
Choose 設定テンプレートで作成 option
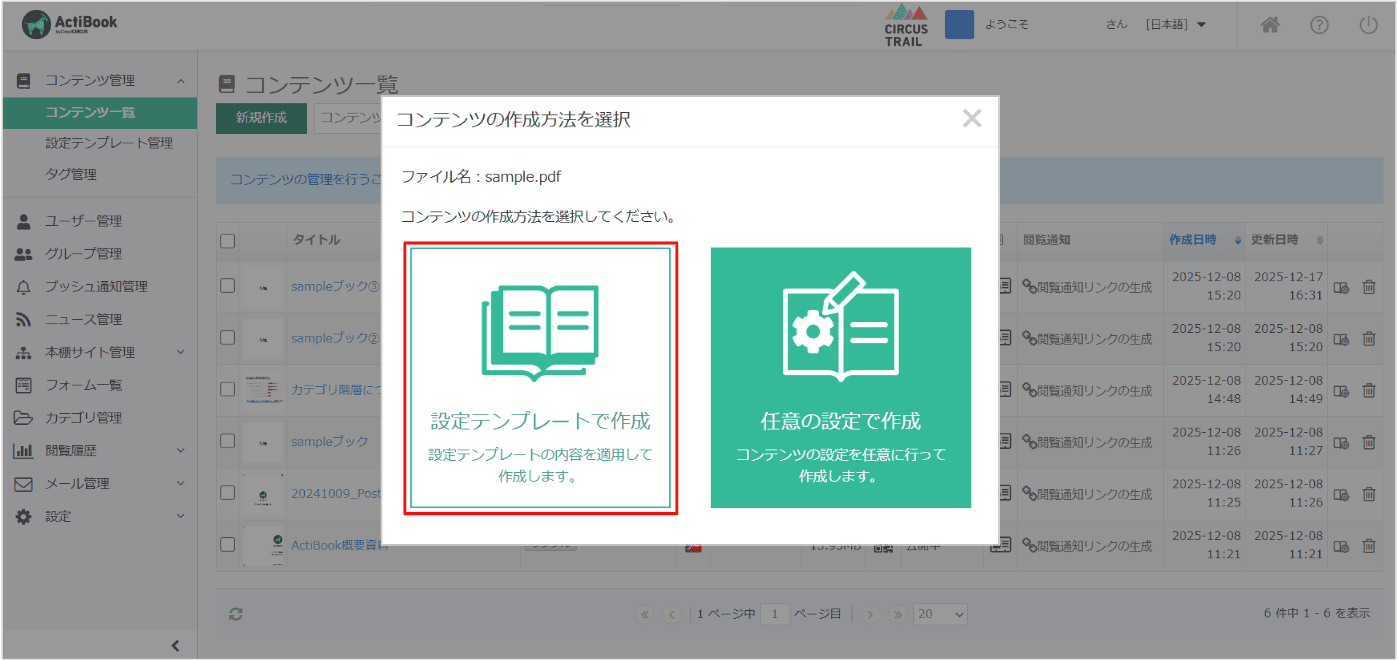point(540,378)
